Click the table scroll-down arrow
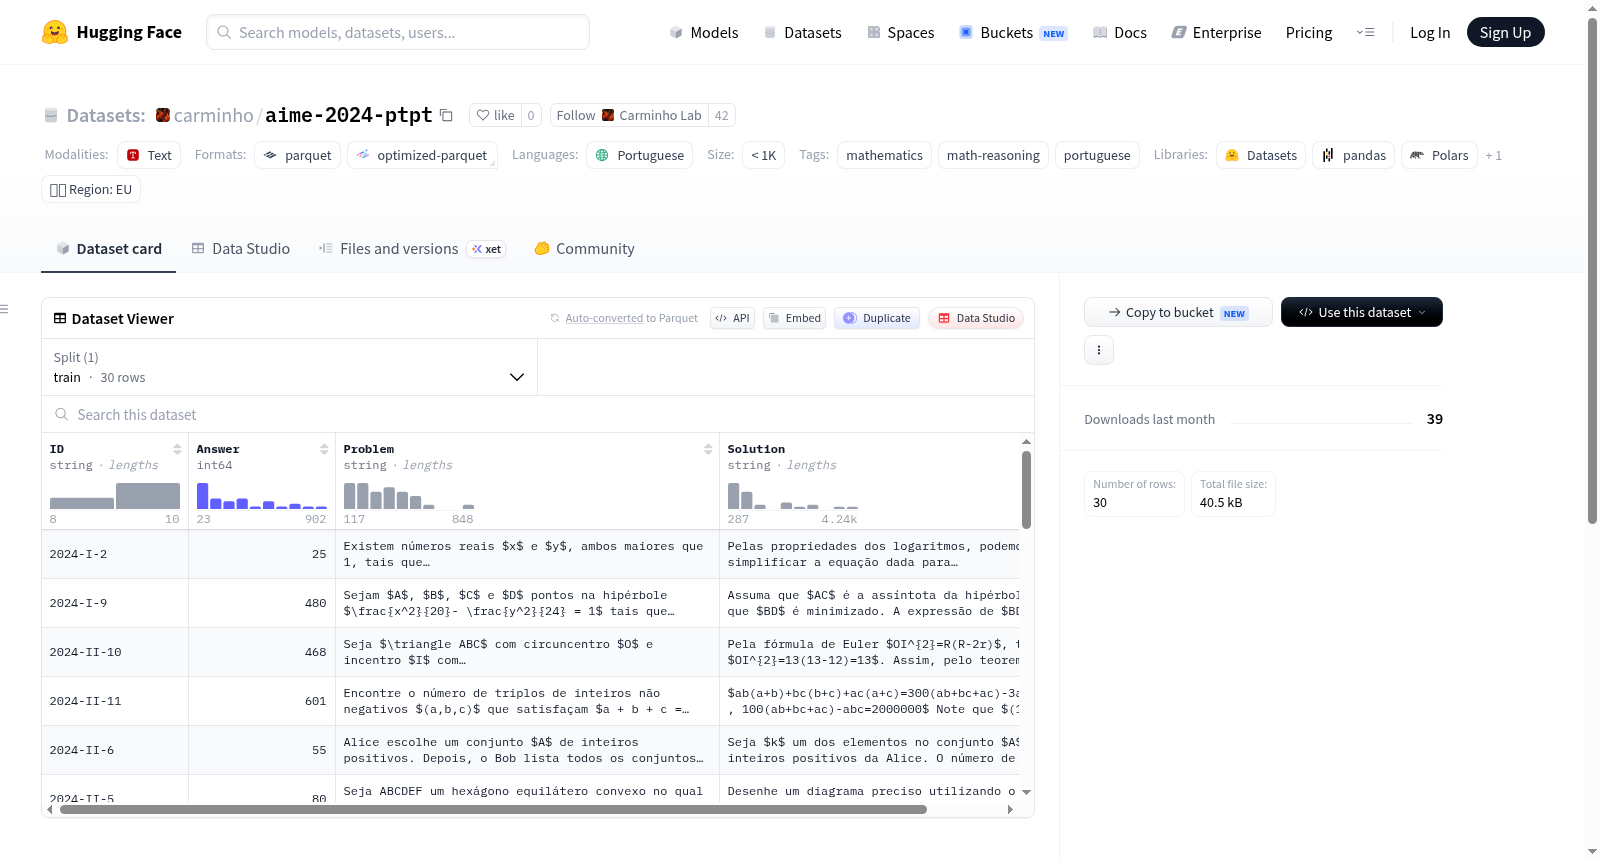Screen dimensions: 1600x861 (1026, 792)
